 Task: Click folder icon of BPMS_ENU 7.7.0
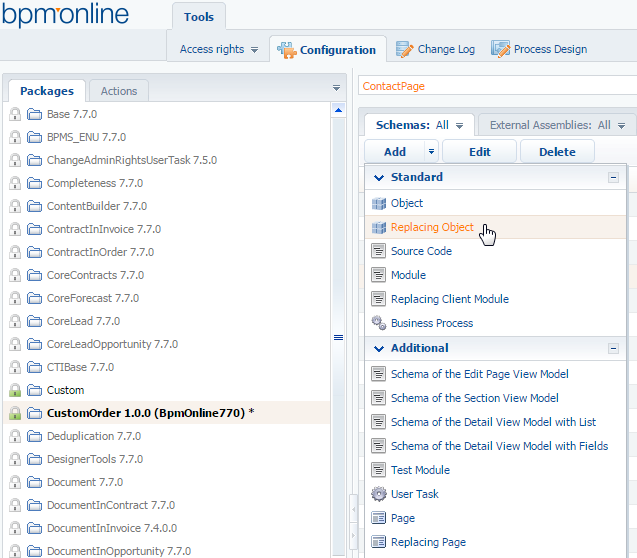click(35, 137)
